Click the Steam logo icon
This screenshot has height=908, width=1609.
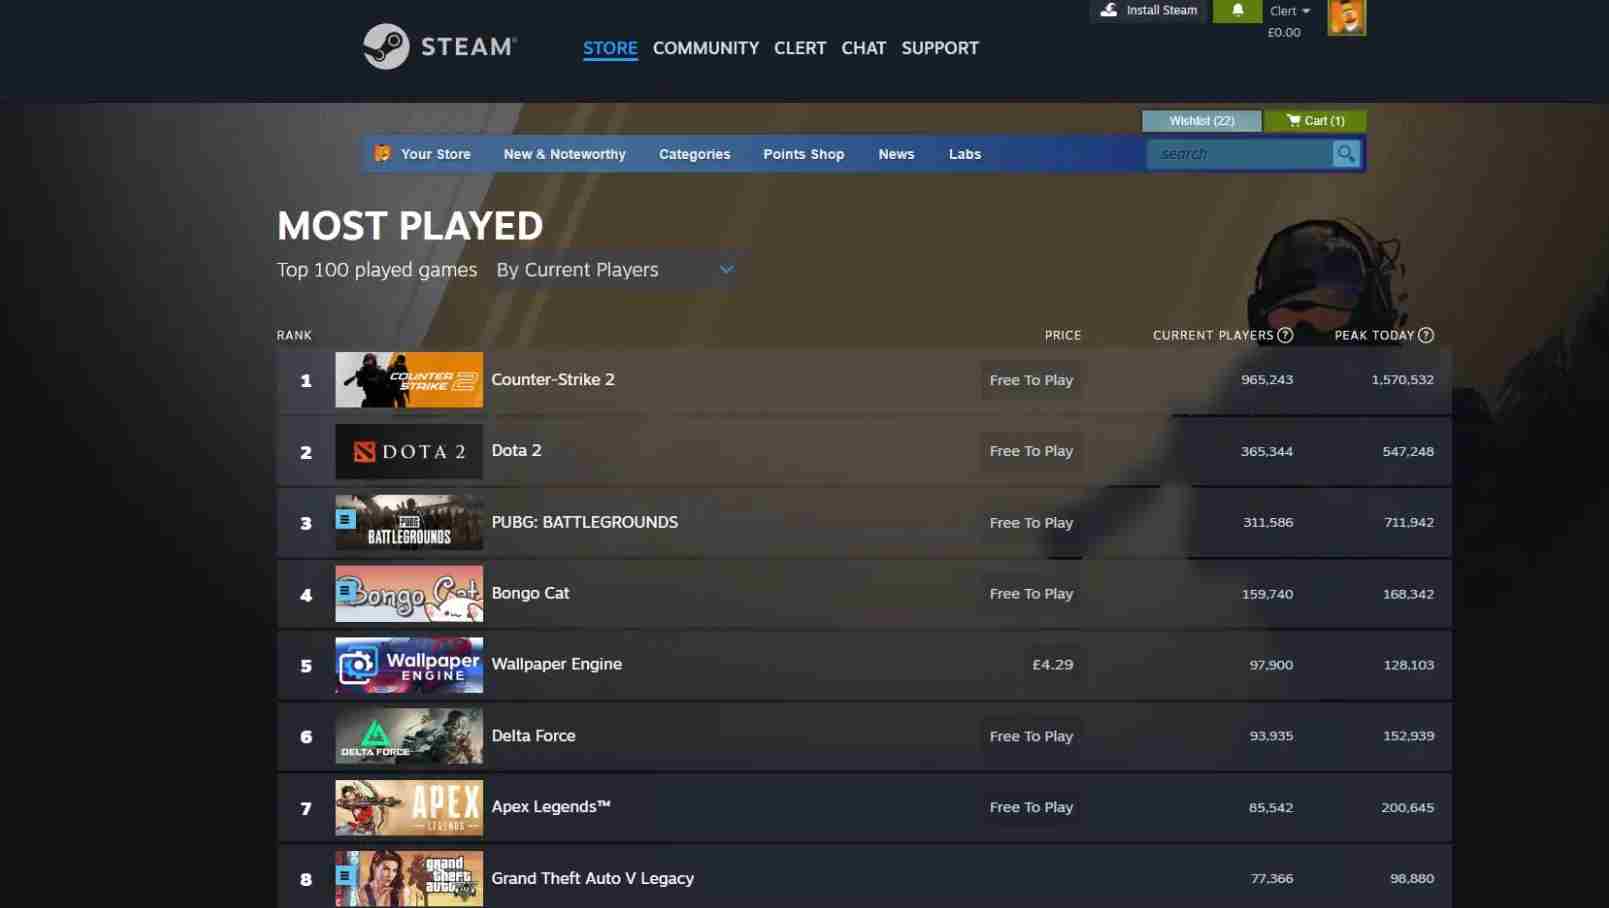tap(386, 46)
